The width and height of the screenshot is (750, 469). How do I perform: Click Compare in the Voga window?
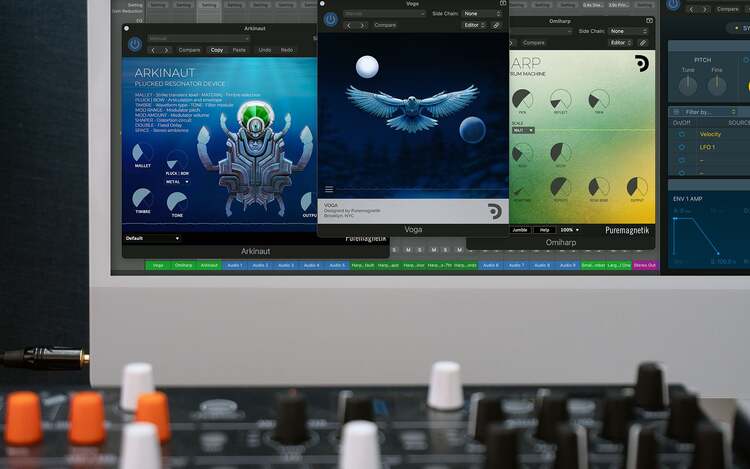[385, 25]
